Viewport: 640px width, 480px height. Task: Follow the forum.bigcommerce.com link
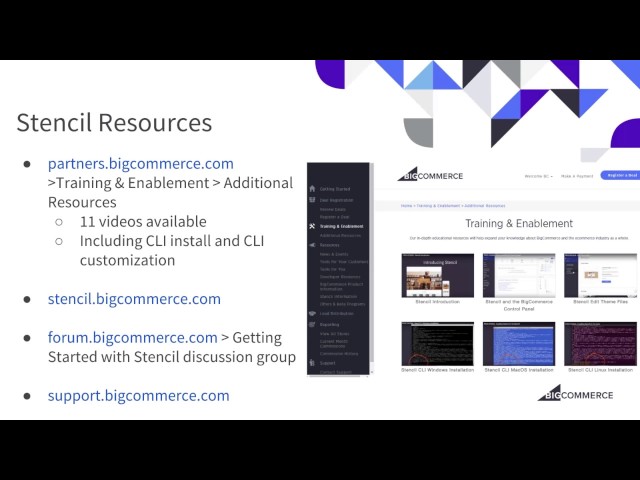tap(133, 338)
